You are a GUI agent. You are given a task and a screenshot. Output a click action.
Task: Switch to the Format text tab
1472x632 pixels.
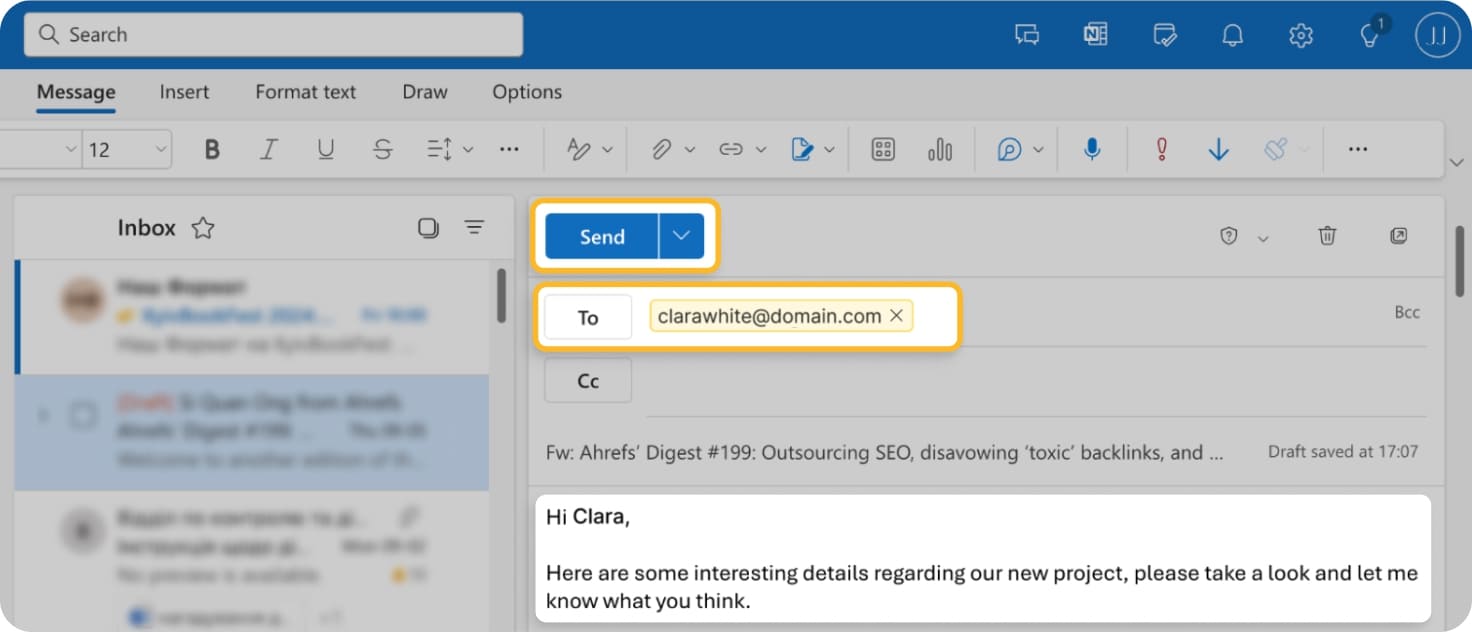[x=305, y=91]
